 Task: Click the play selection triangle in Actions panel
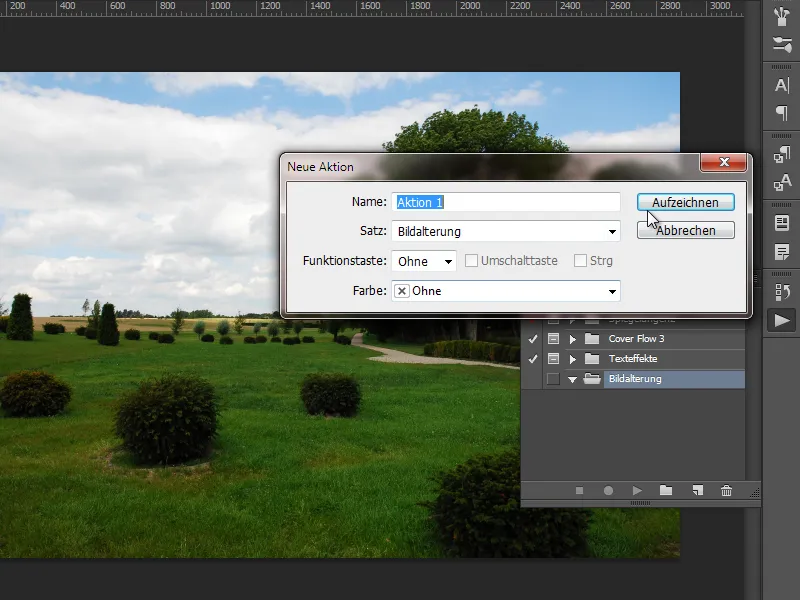coord(637,490)
